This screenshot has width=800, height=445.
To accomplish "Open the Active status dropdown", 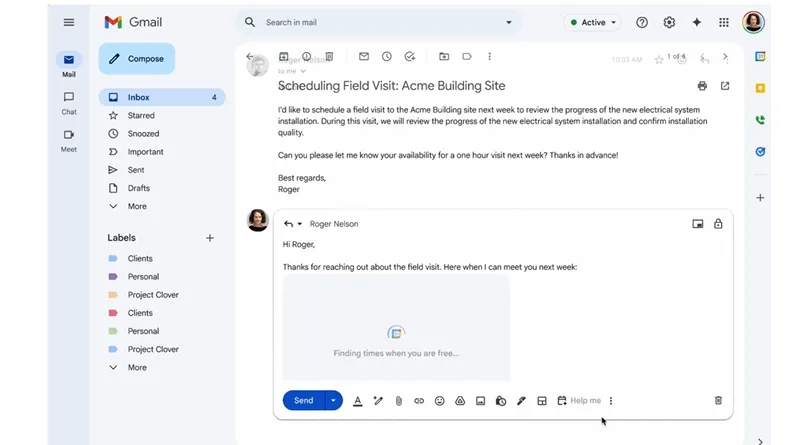I will [593, 22].
